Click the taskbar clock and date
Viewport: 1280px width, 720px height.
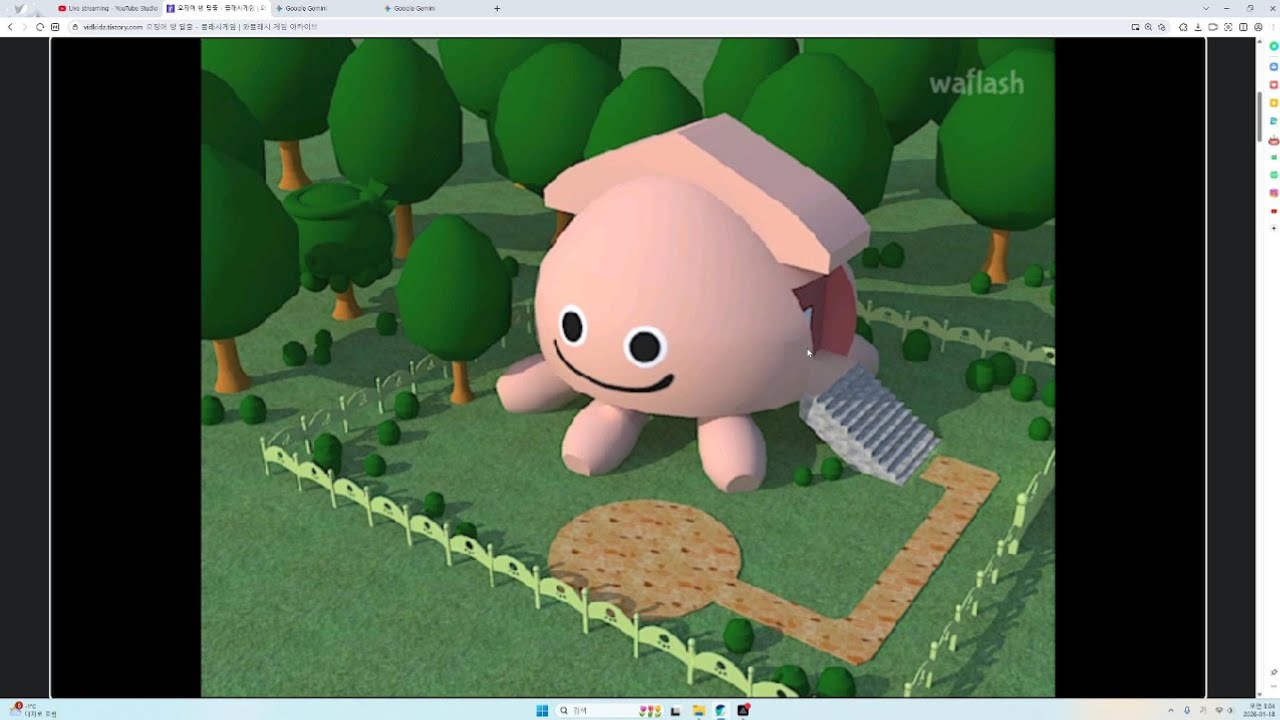click(1258, 711)
